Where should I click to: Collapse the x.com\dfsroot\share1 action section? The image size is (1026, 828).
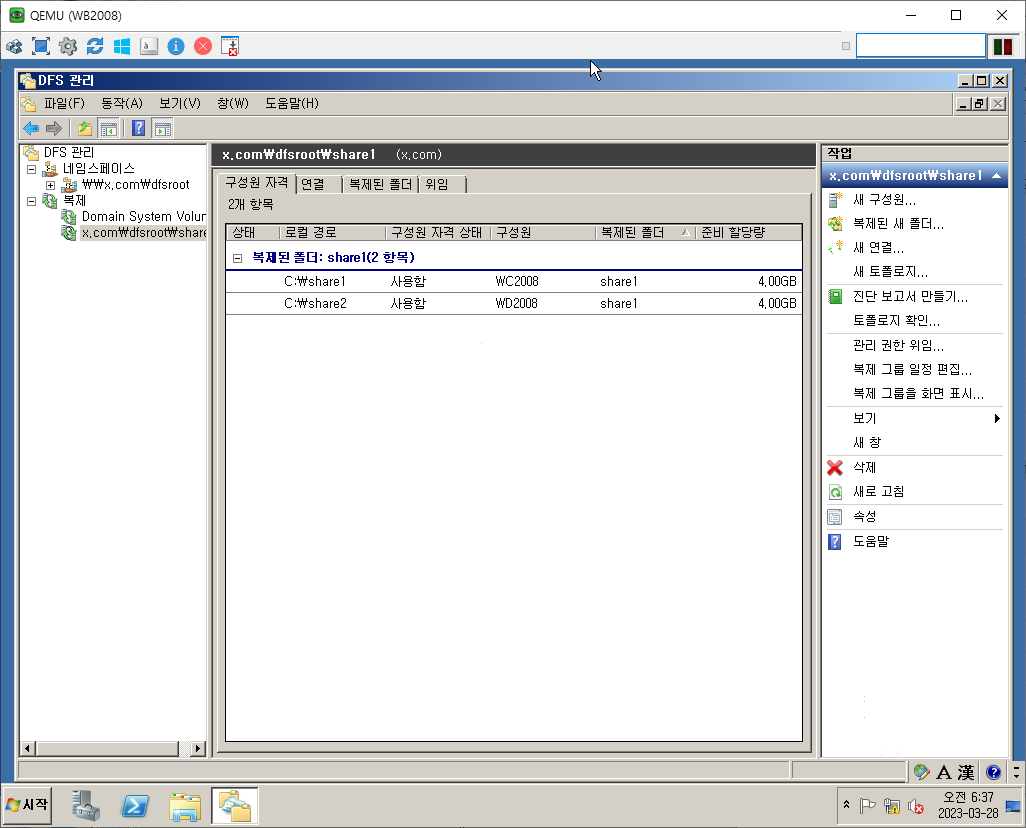[x=996, y=175]
